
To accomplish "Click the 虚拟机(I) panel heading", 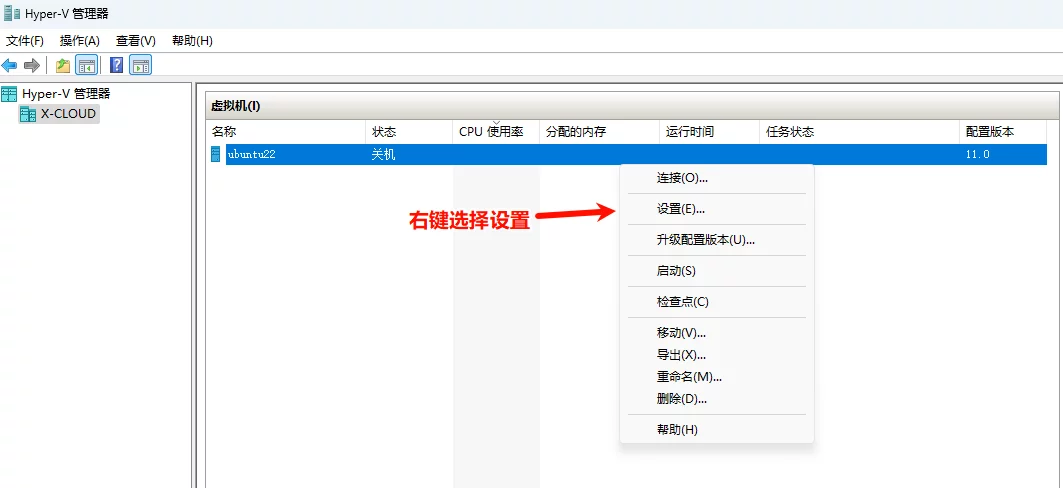I will tap(236, 106).
